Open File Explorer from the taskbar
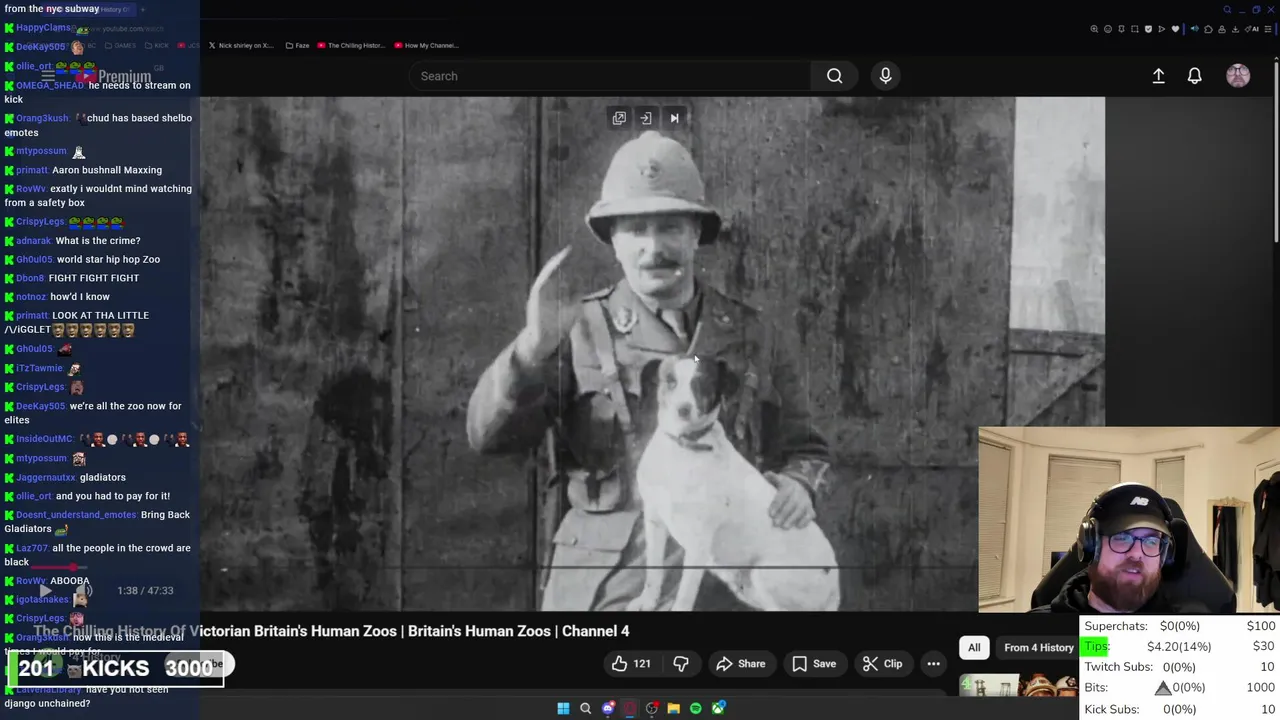This screenshot has height=720, width=1280. click(674, 709)
